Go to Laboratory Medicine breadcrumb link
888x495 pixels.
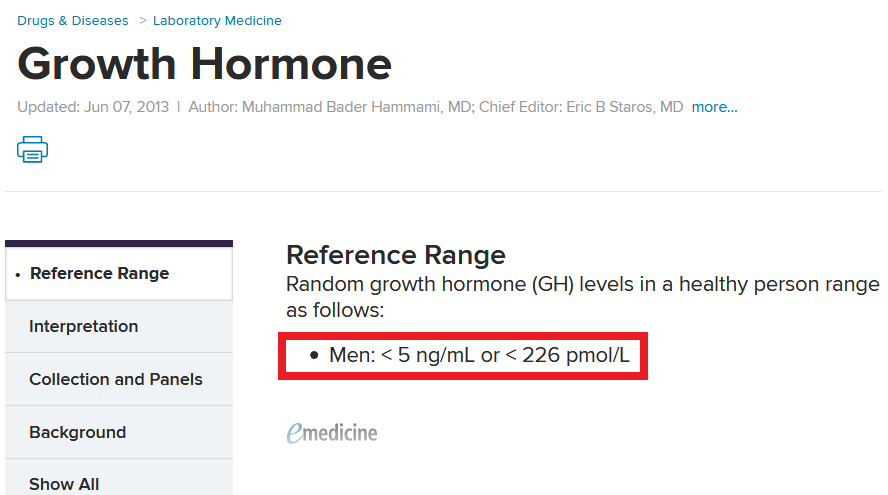click(x=217, y=20)
